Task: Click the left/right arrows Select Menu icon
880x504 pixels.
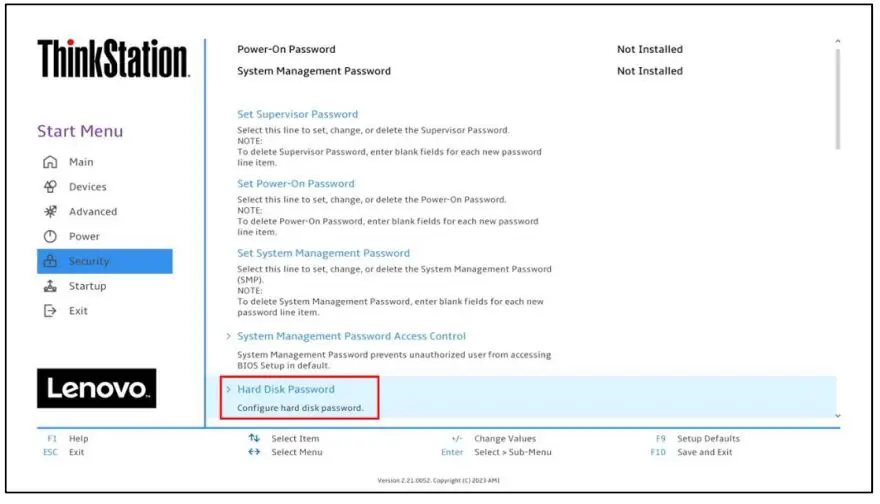Action: 254,451
